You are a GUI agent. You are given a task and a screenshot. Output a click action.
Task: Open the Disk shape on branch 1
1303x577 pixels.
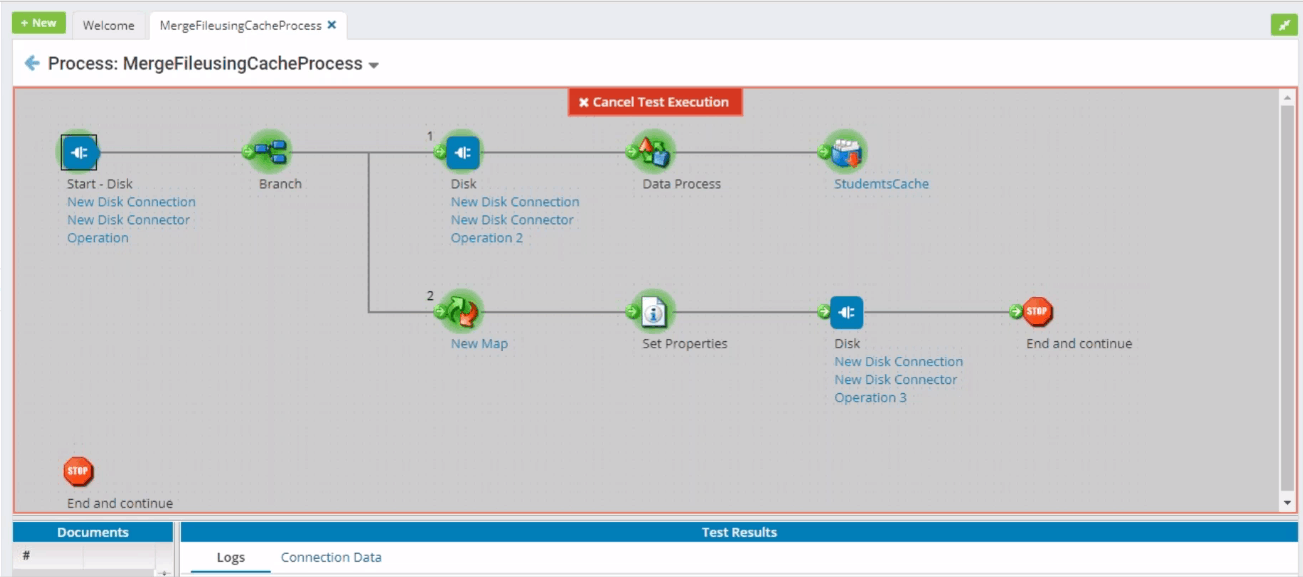pos(463,153)
